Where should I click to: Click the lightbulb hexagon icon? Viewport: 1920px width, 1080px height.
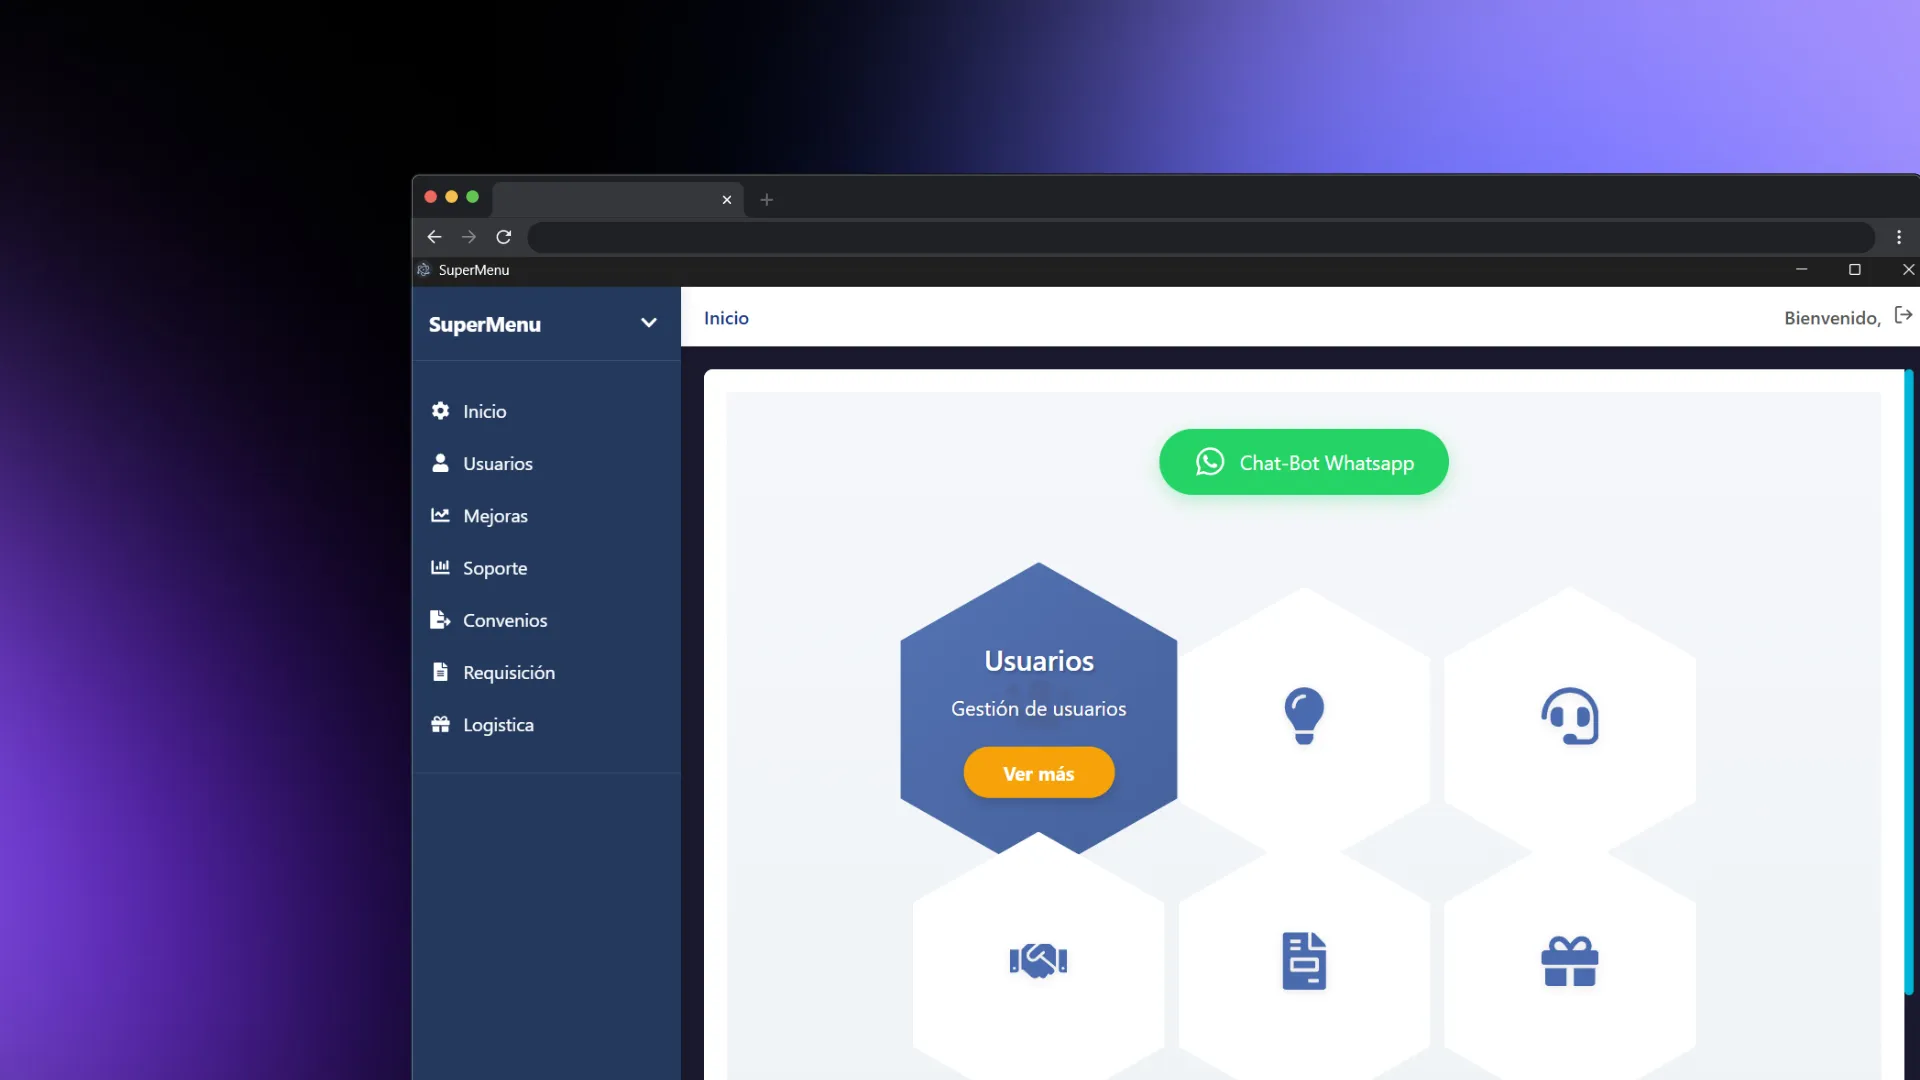click(x=1304, y=715)
